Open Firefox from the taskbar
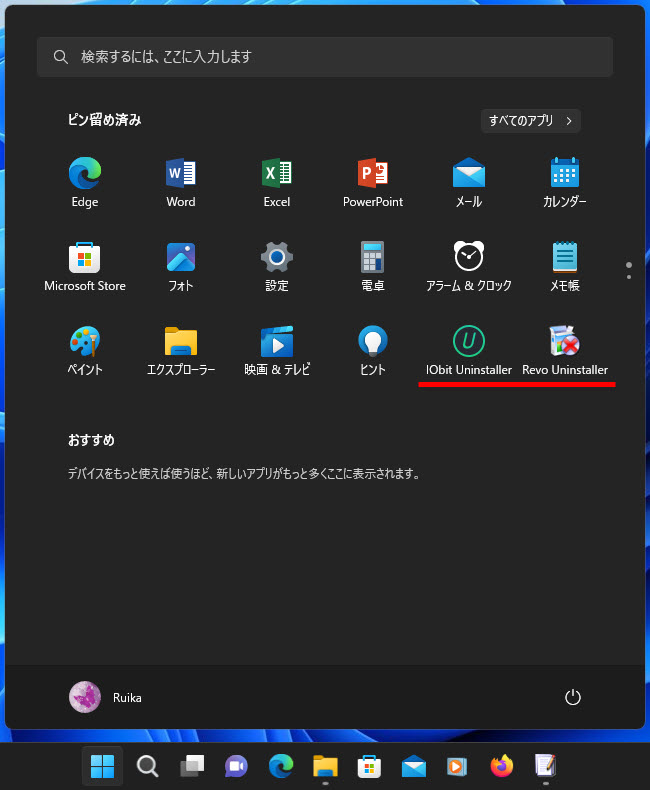This screenshot has height=790, width=650. point(501,766)
